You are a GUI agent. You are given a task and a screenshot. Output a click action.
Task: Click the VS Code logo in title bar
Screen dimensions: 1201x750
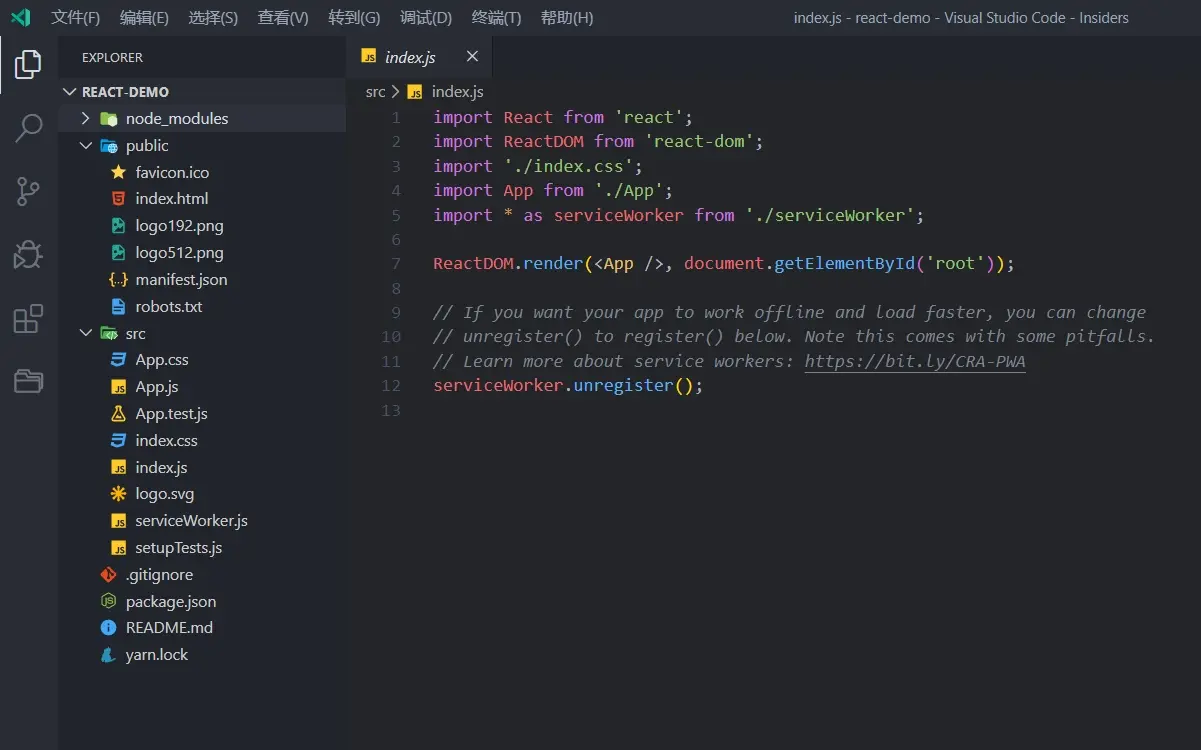click(20, 17)
